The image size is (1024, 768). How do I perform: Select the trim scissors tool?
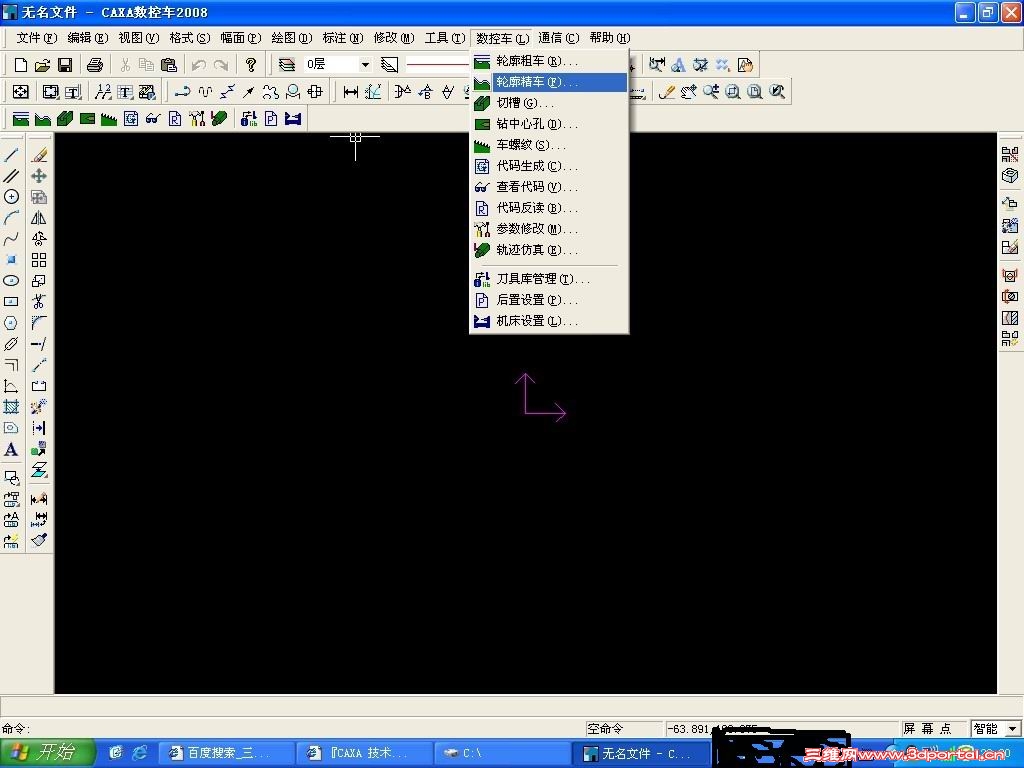click(39, 302)
